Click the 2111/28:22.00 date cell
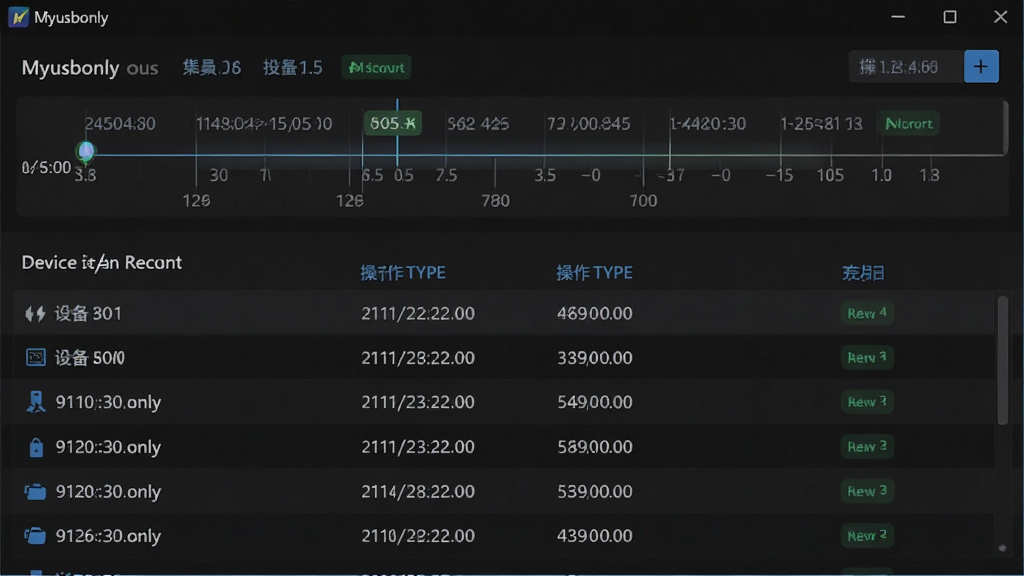 (418, 358)
